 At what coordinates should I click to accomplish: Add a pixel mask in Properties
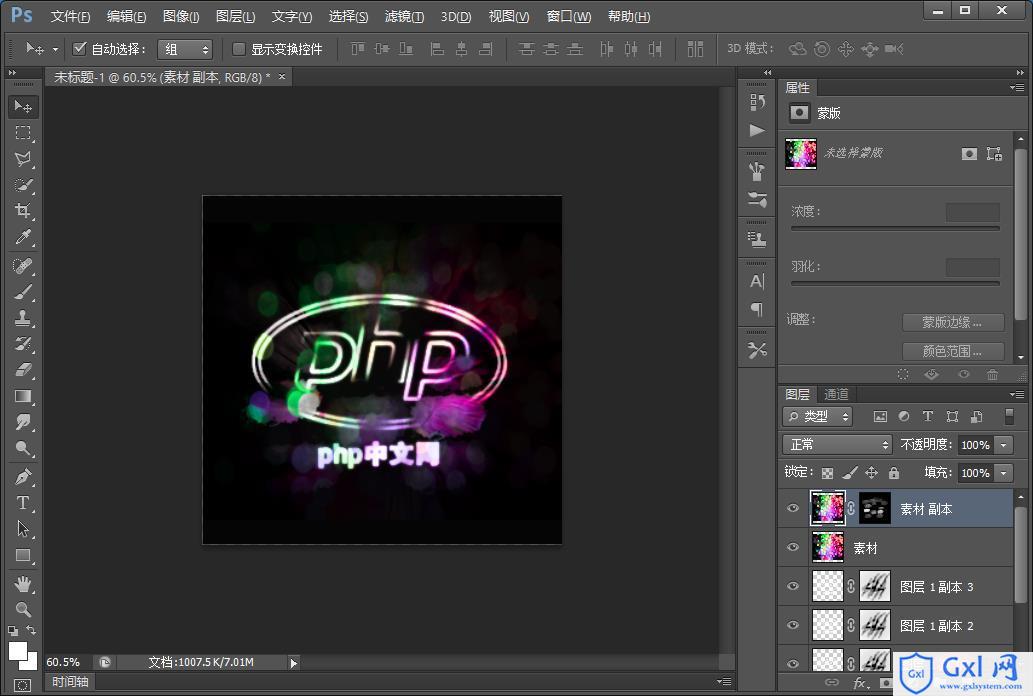tap(969, 154)
